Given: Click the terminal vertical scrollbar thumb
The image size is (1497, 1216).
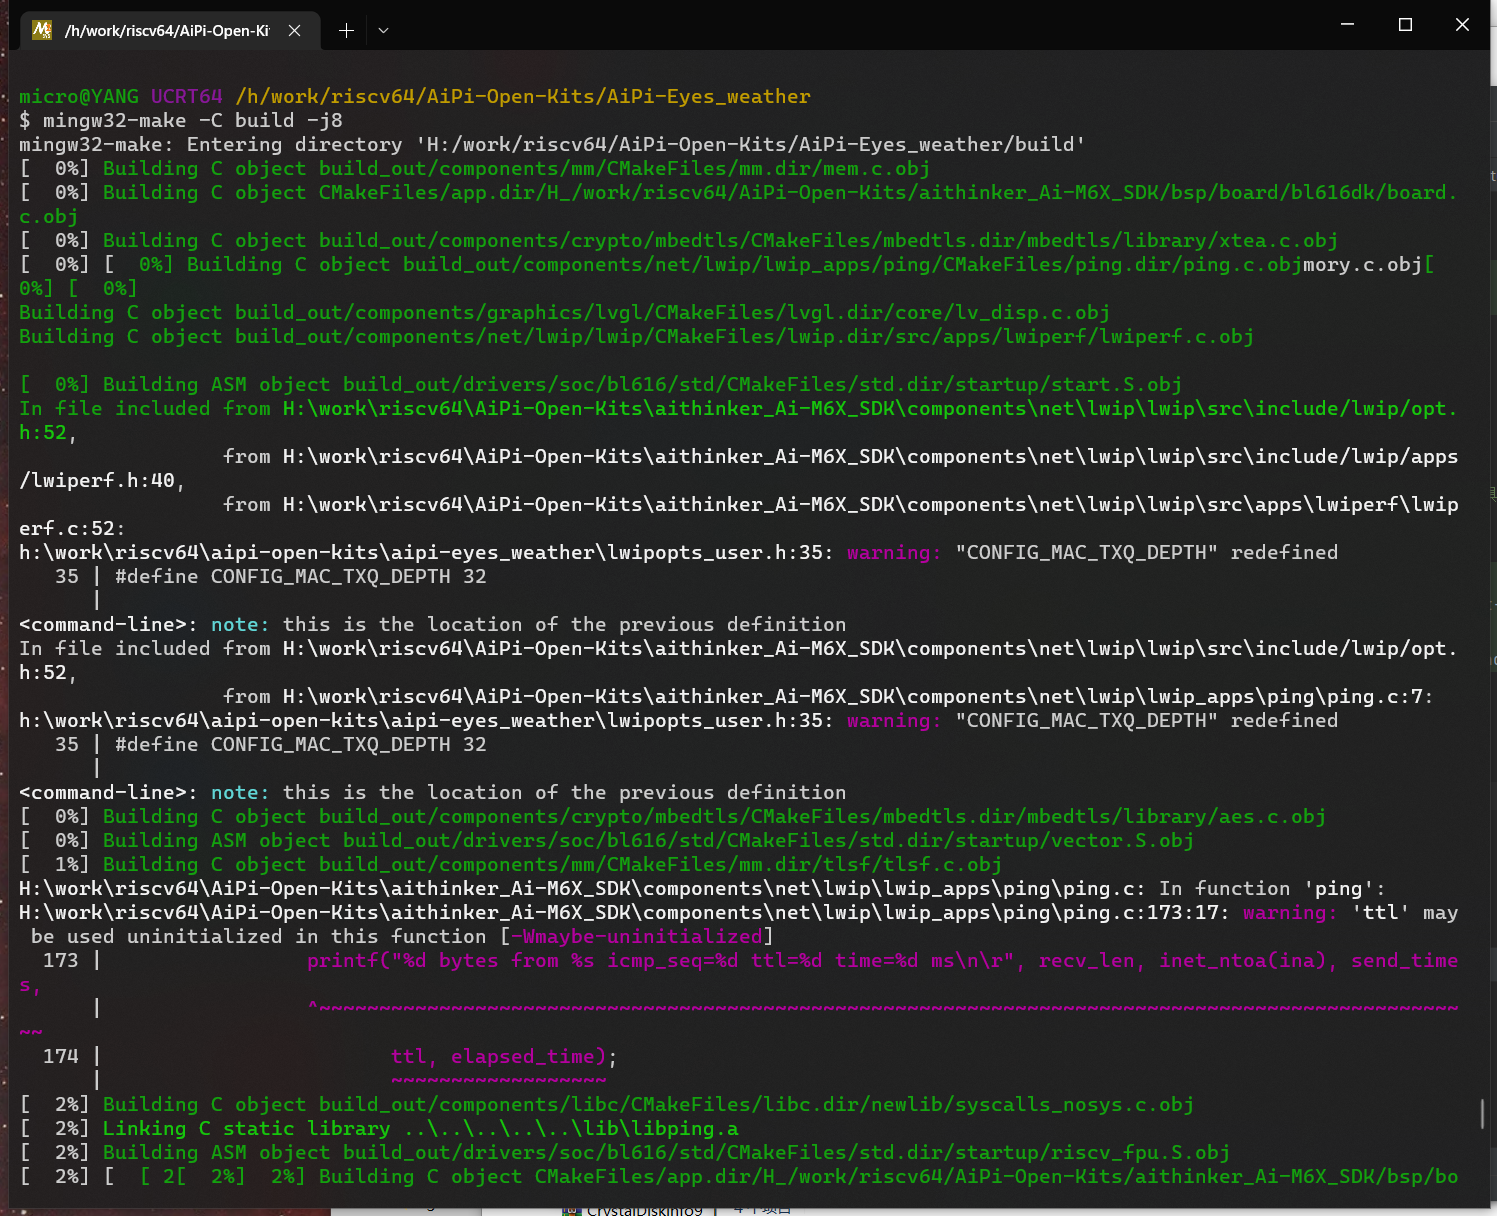Looking at the screenshot, I should [1482, 1114].
